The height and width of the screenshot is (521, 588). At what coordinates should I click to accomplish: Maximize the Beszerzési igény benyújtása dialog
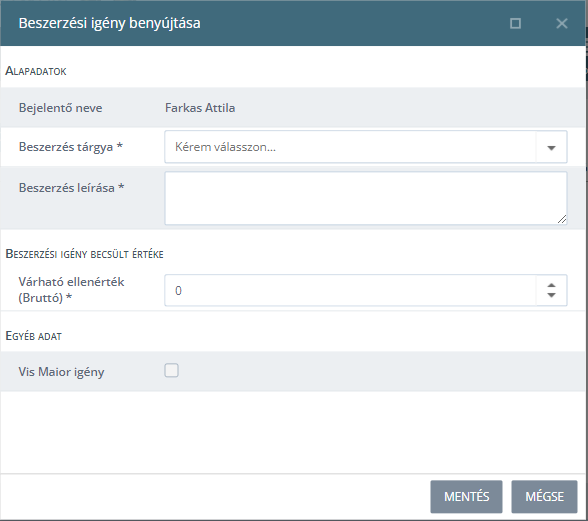(x=515, y=23)
